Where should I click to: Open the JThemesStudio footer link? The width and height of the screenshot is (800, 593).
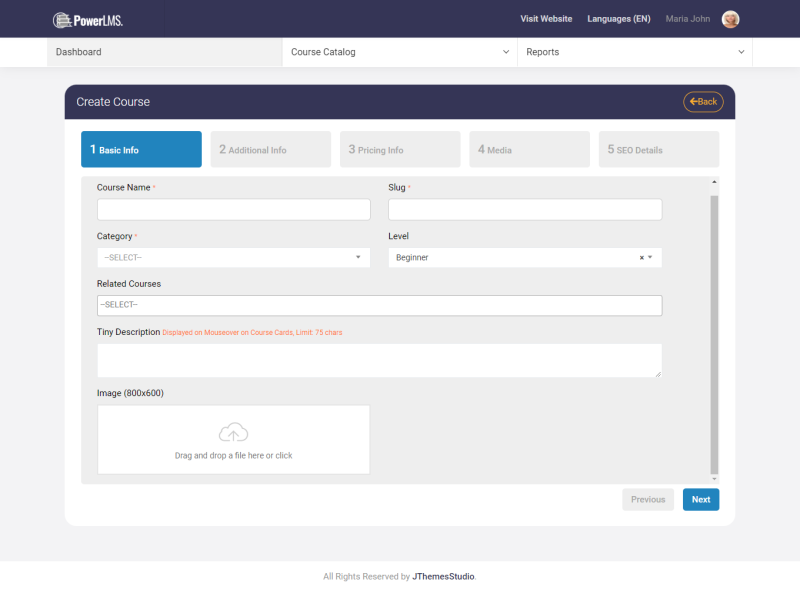coord(443,576)
